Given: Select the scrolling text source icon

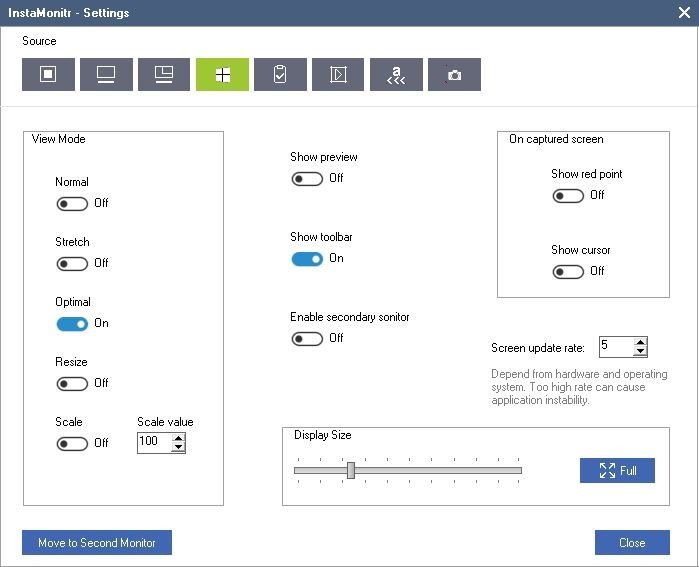Looking at the screenshot, I should coord(396,74).
